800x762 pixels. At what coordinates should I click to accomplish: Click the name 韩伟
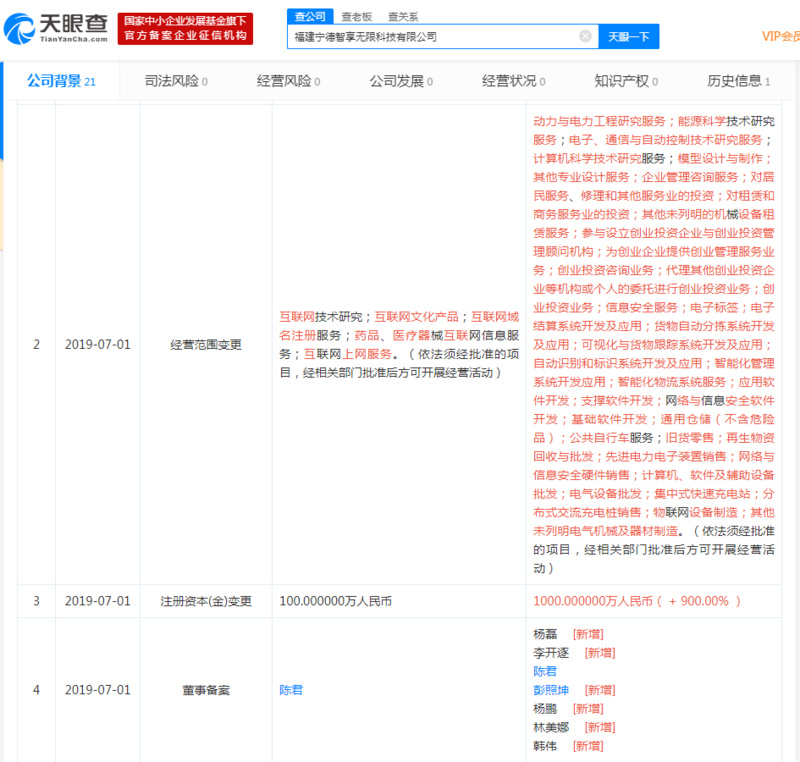pyautogui.click(x=545, y=746)
